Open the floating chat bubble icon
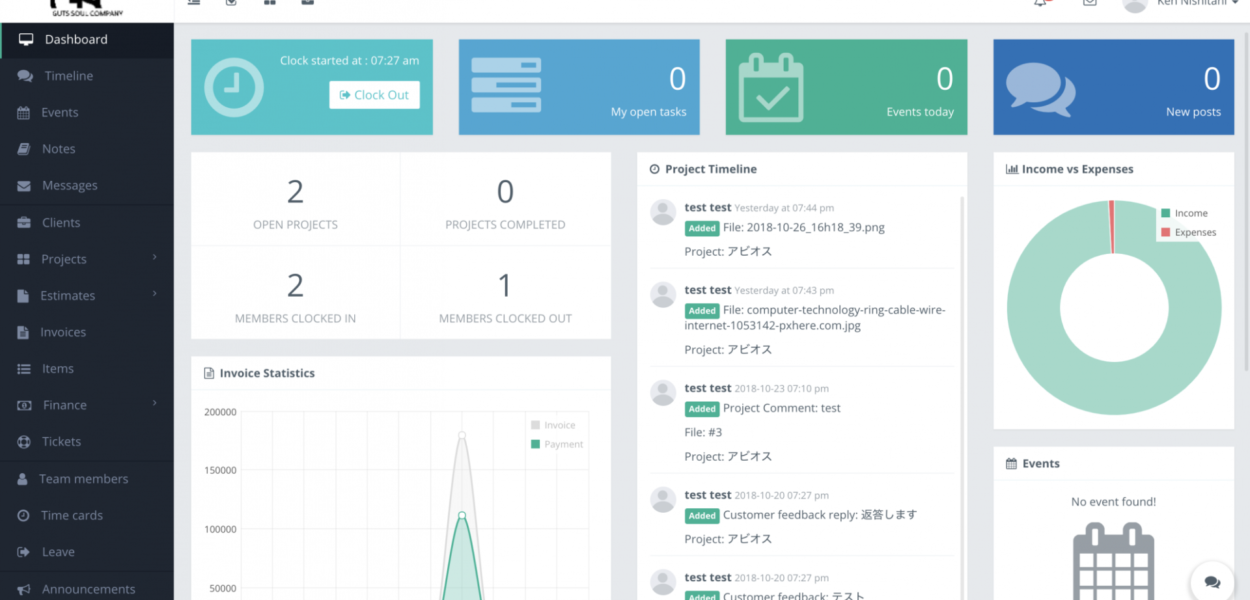Viewport: 1250px width, 600px height. pos(1212,582)
